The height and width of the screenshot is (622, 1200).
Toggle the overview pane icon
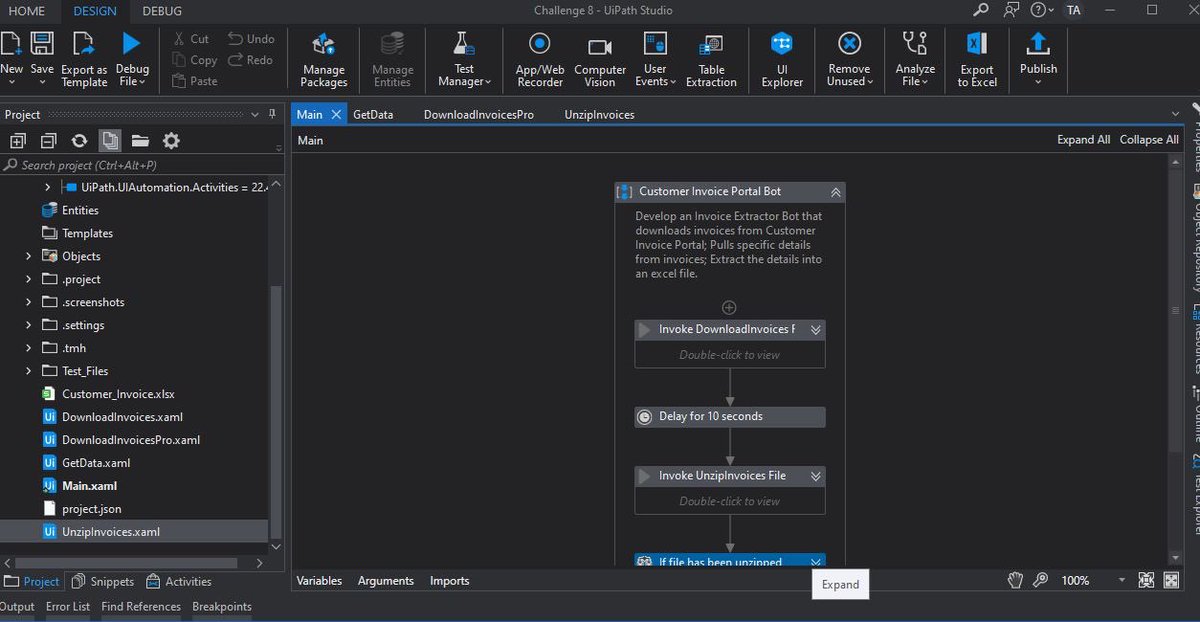tap(1171, 580)
